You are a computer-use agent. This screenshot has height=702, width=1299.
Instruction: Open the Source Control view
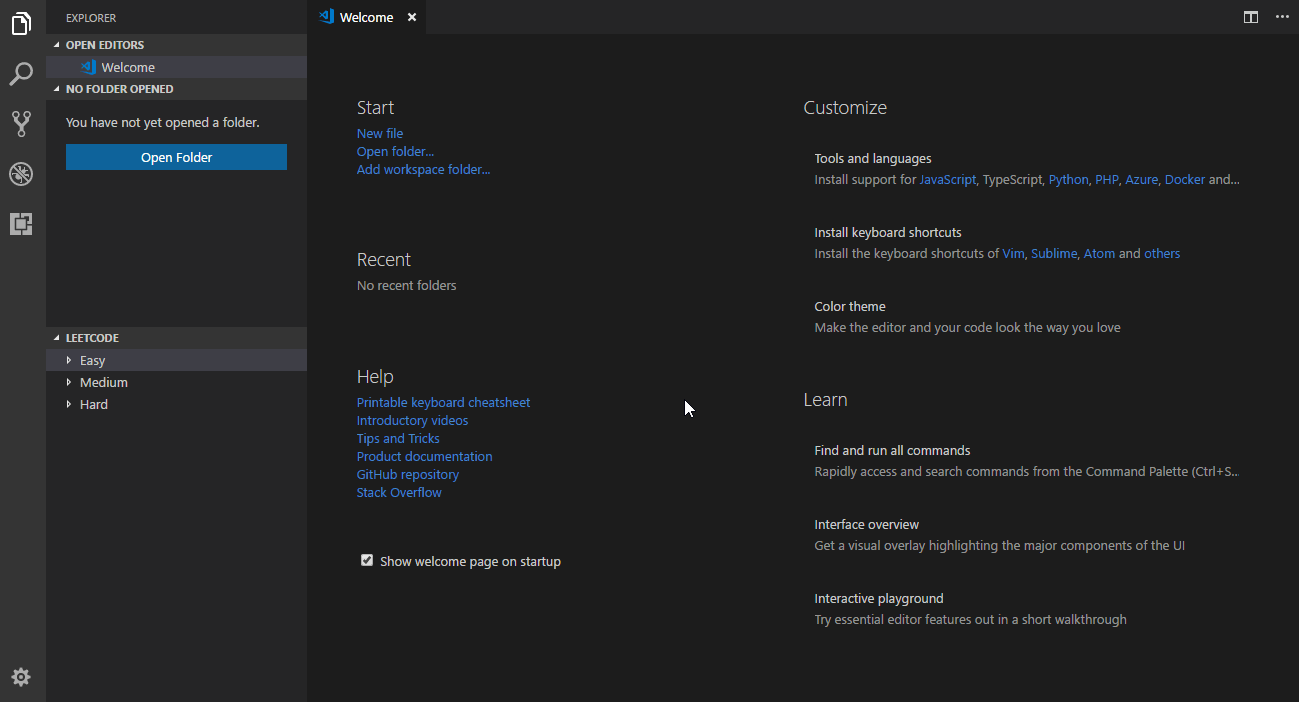click(x=21, y=124)
